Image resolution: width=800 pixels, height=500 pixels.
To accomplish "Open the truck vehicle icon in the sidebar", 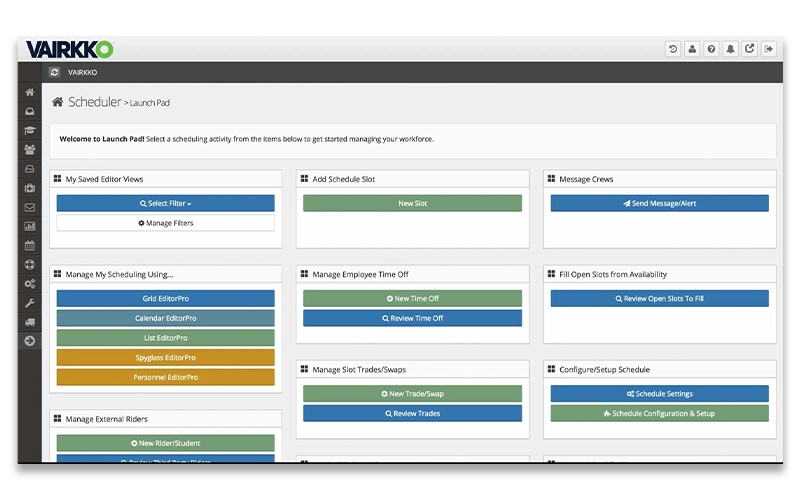I will [30, 322].
